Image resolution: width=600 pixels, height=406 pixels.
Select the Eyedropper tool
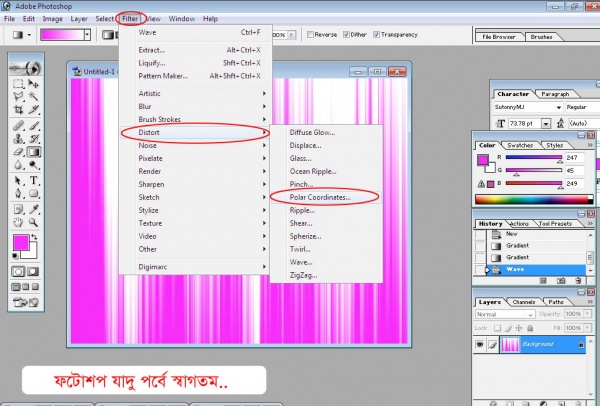[x=34, y=209]
